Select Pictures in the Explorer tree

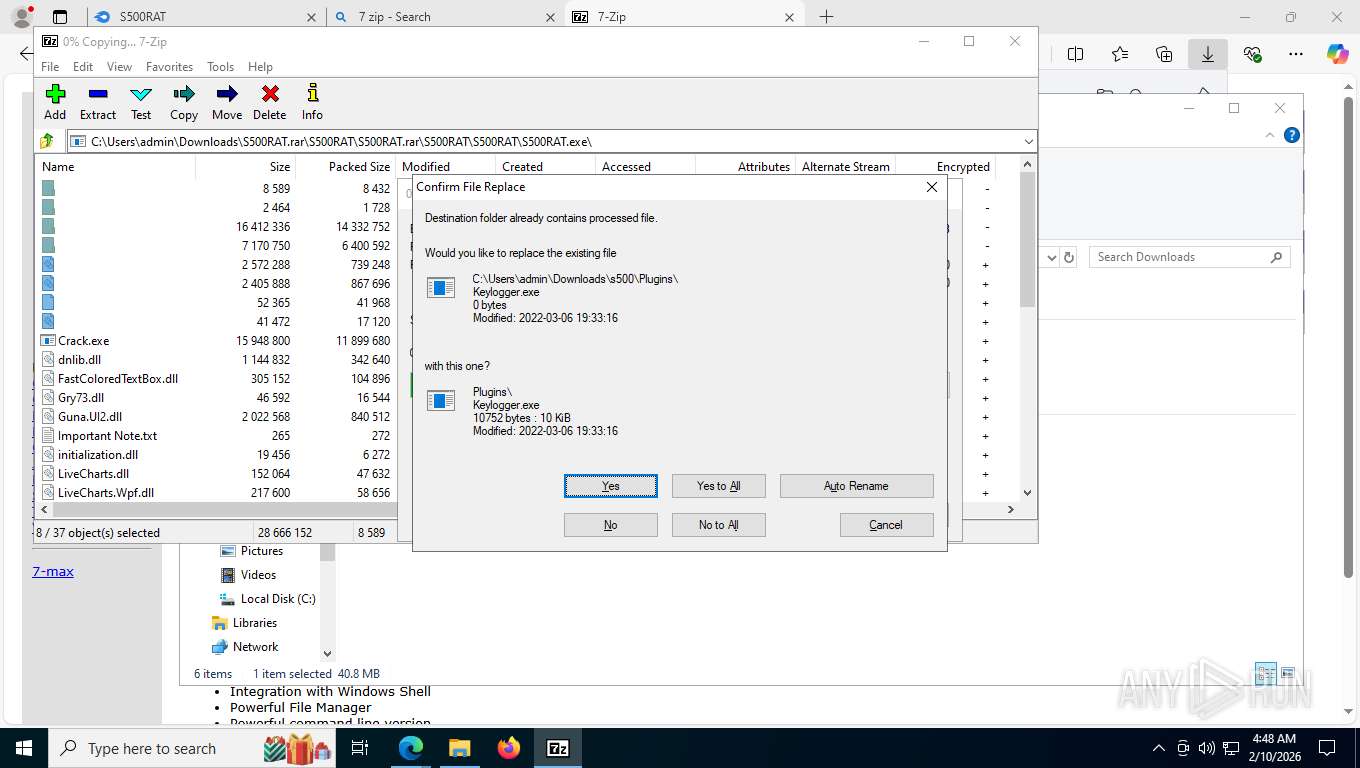(262, 551)
